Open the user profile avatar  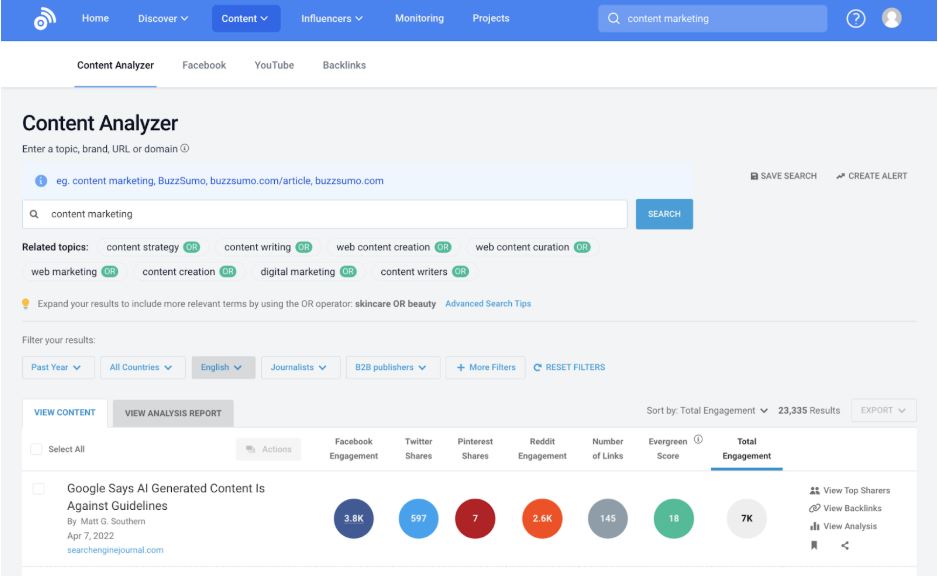tap(891, 18)
